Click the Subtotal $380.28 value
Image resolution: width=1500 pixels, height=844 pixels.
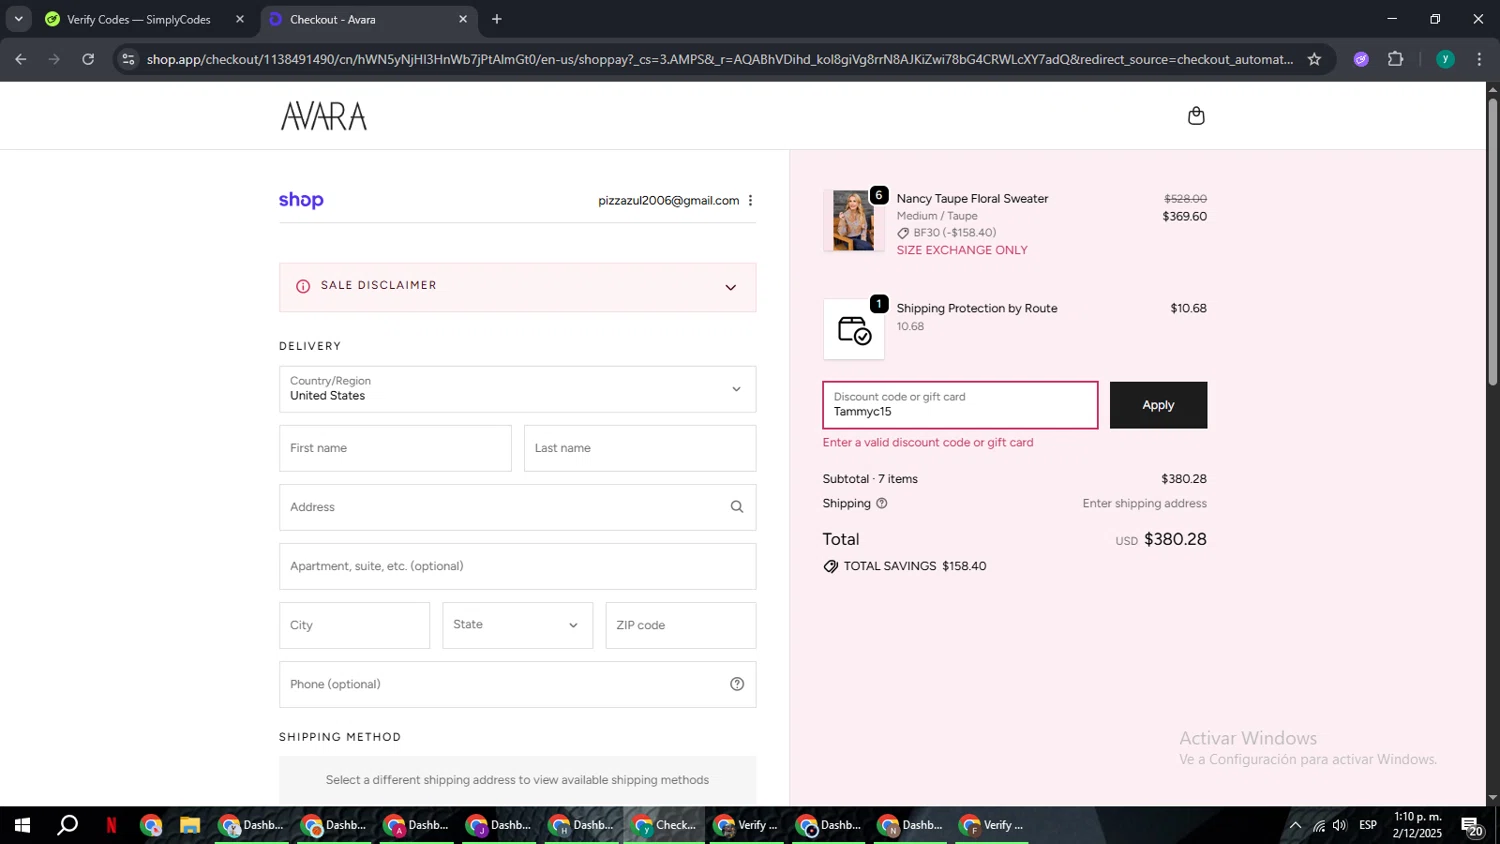point(1184,479)
